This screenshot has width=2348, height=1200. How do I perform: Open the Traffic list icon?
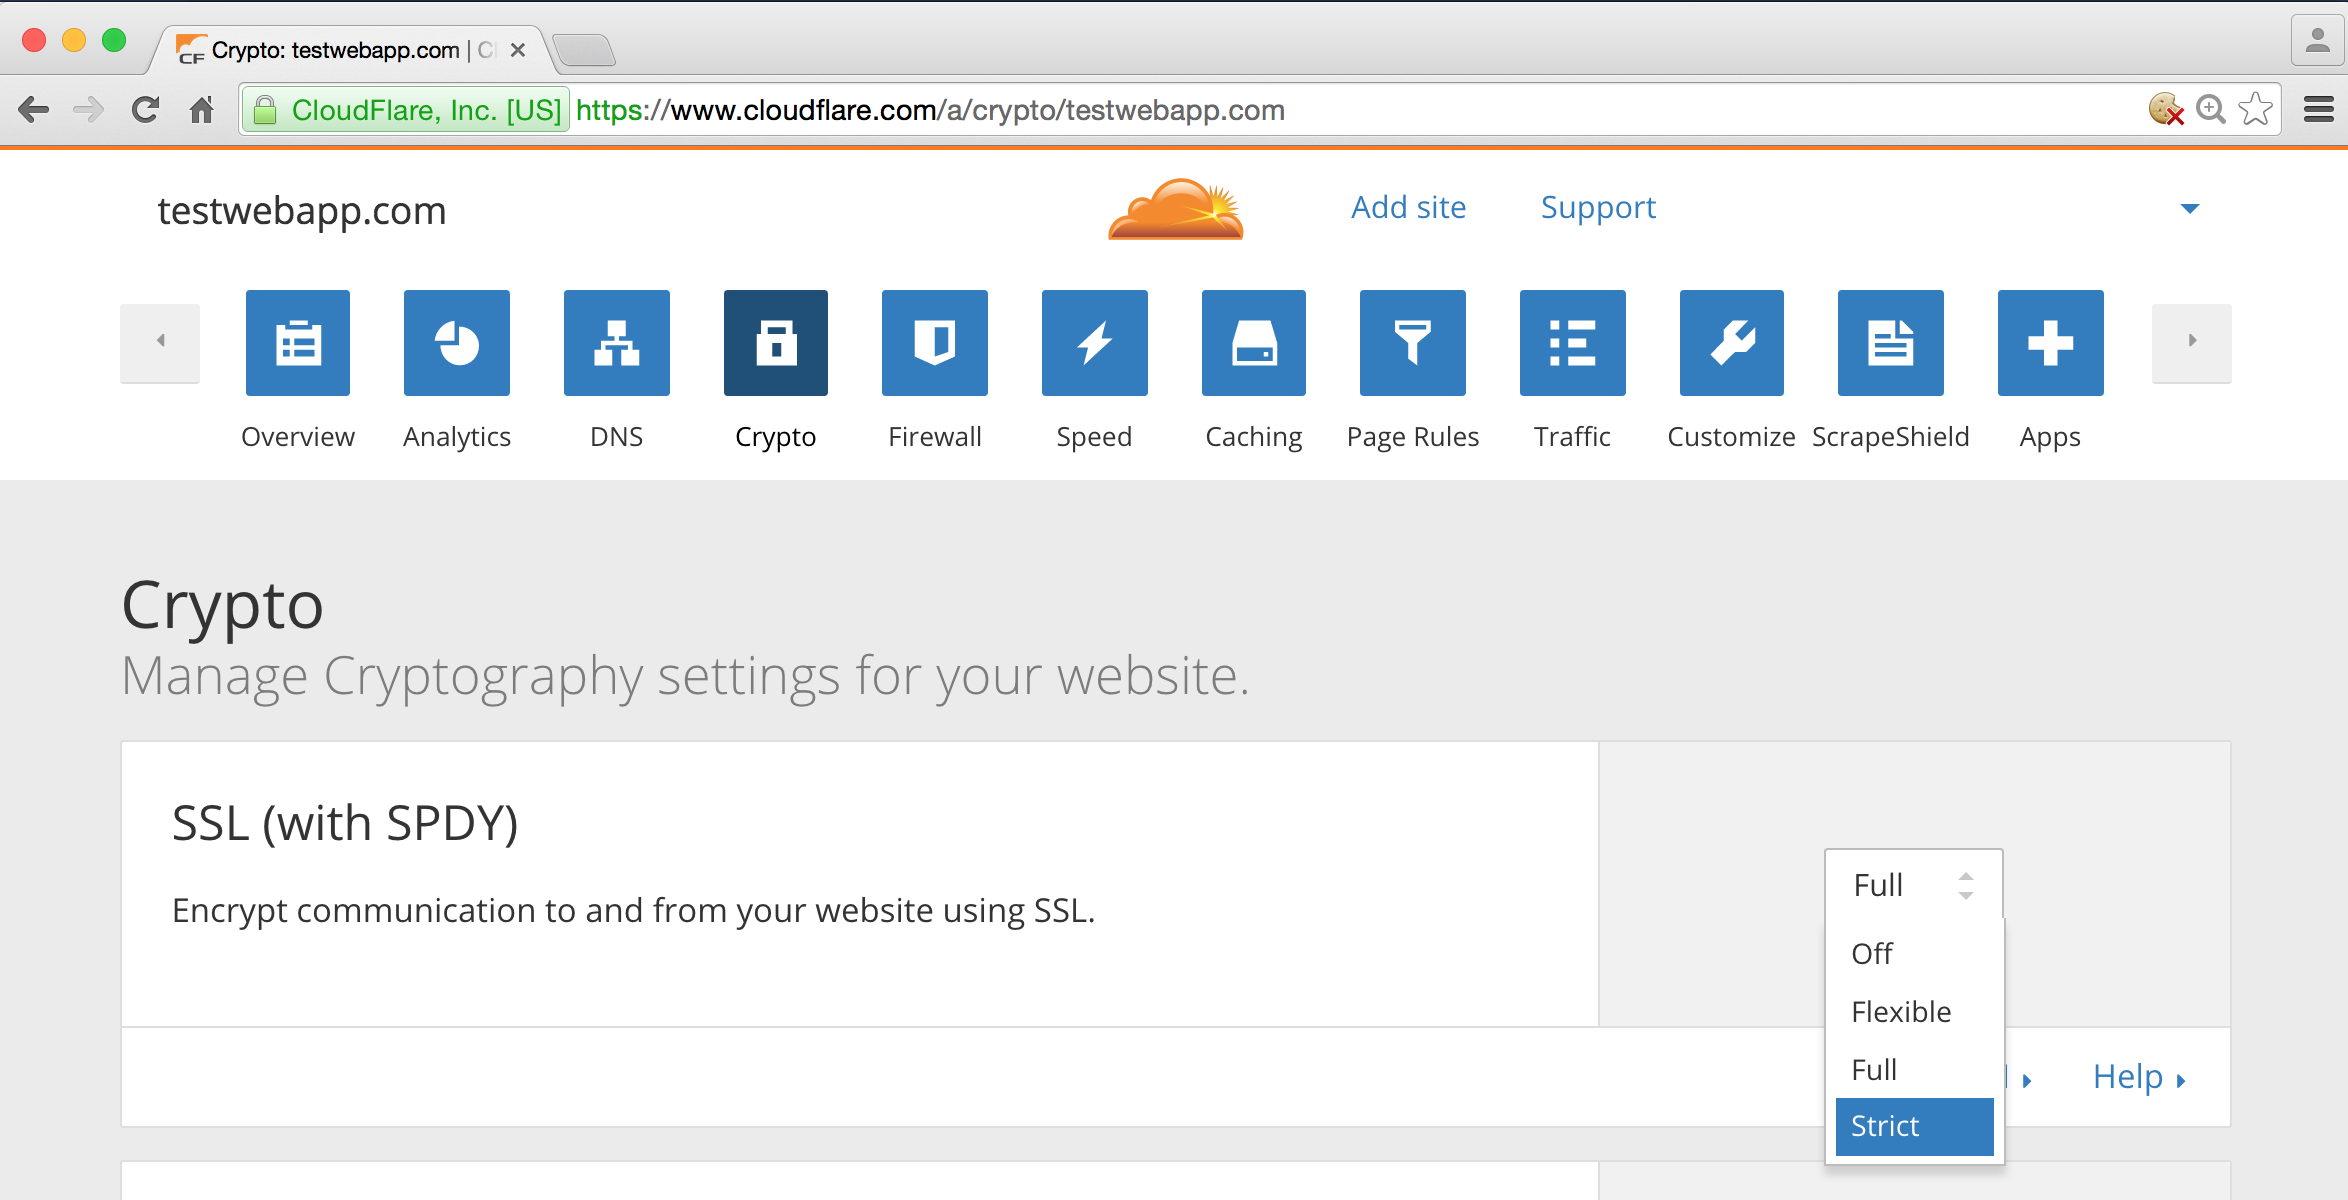[x=1572, y=343]
